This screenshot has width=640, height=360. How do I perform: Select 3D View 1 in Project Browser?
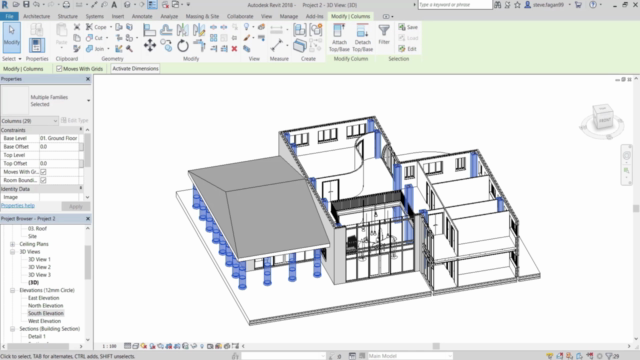click(x=39, y=259)
